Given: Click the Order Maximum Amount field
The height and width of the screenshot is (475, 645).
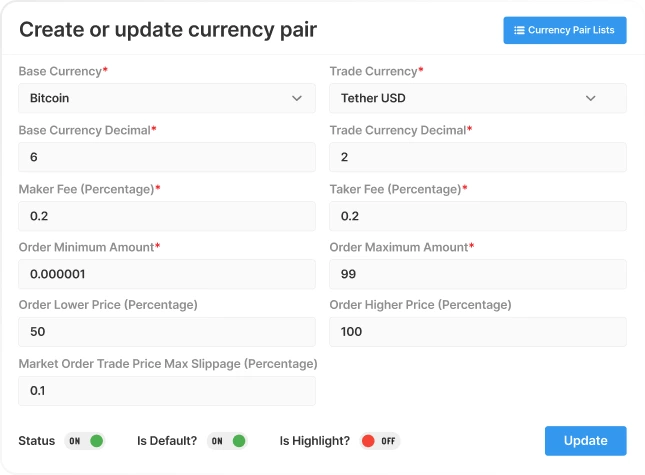Looking at the screenshot, I should [x=478, y=274].
